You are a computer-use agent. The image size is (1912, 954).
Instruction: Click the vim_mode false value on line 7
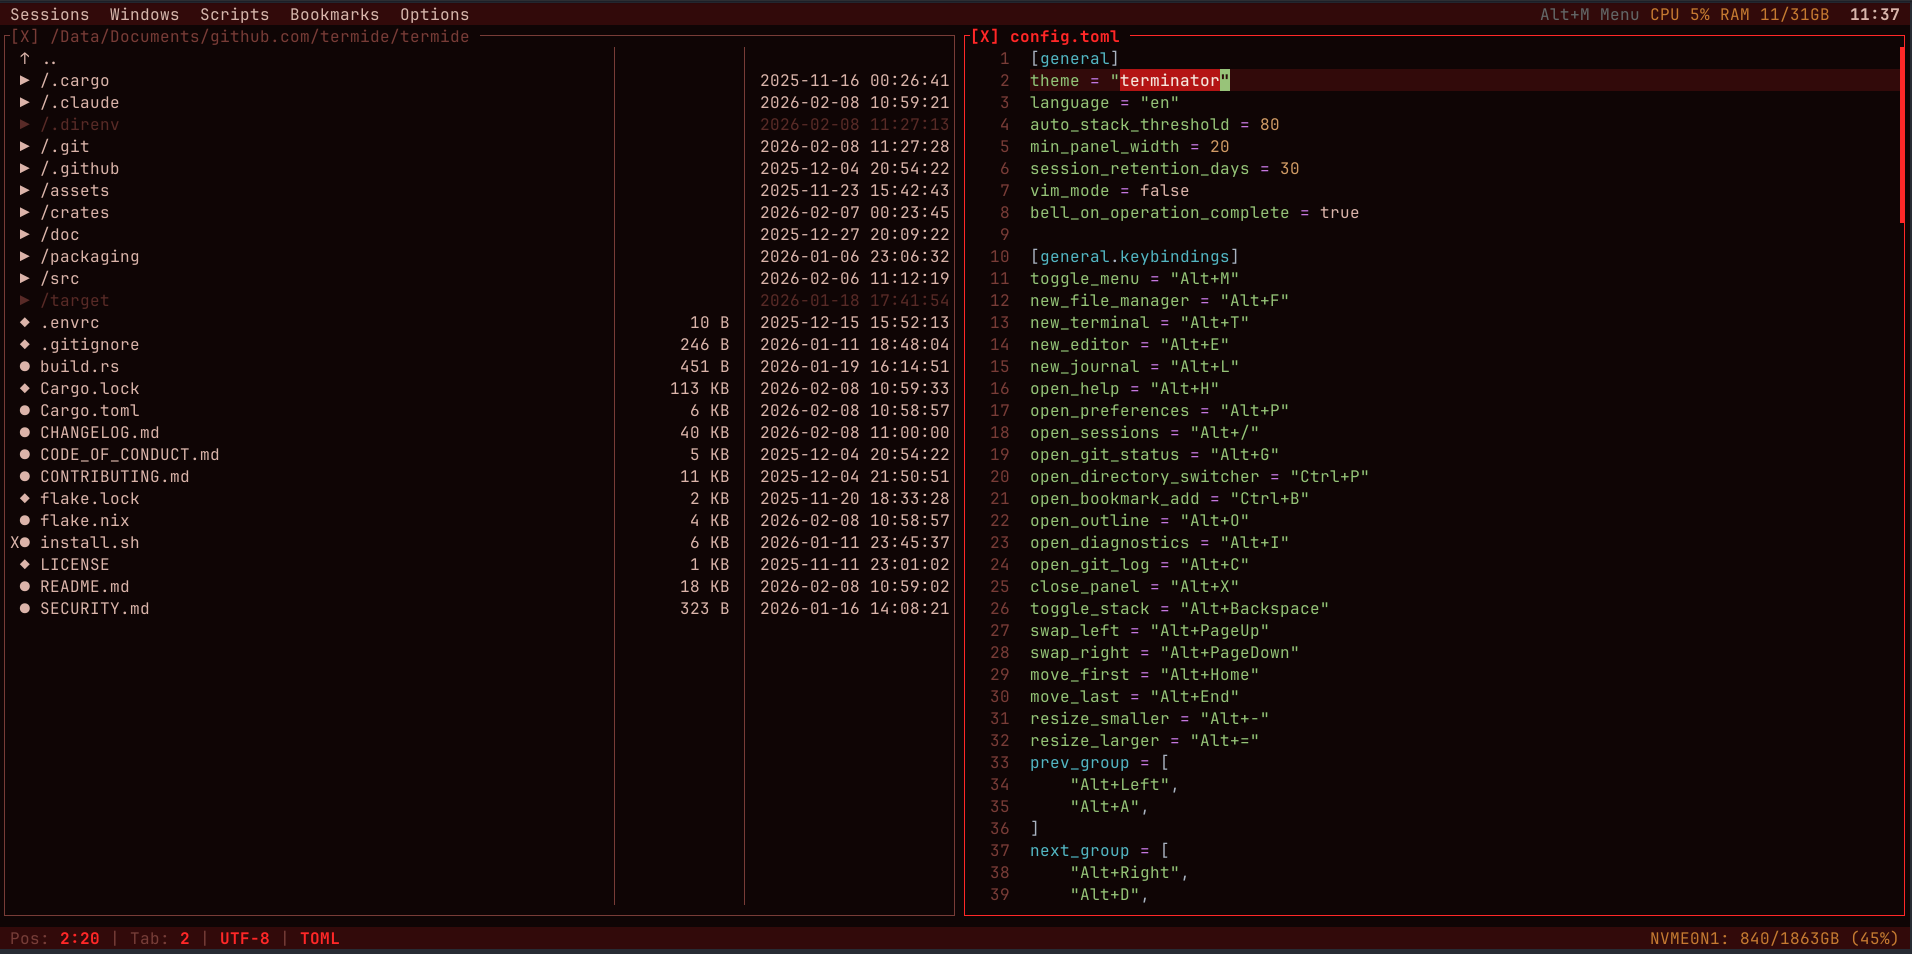pyautogui.click(x=1164, y=191)
